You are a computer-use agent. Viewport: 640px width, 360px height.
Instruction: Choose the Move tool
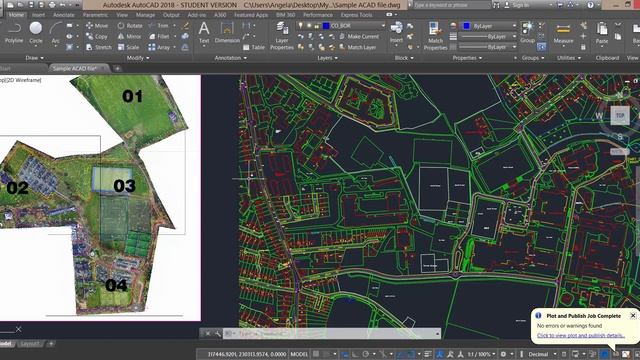(x=97, y=25)
